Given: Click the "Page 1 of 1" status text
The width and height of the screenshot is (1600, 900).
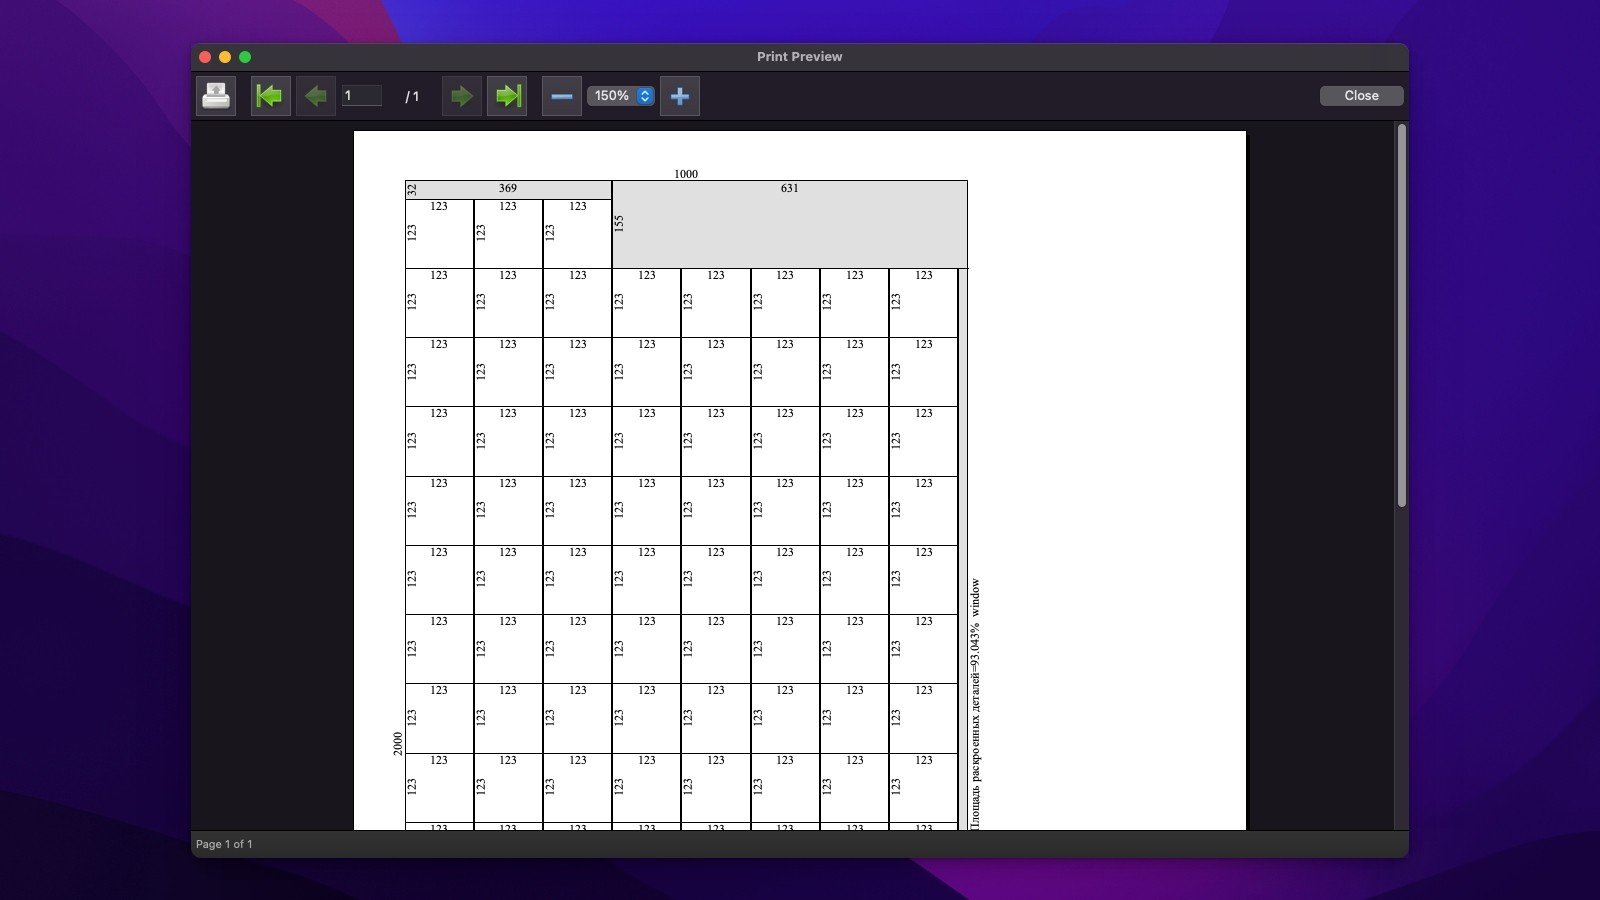Looking at the screenshot, I should click(x=224, y=844).
